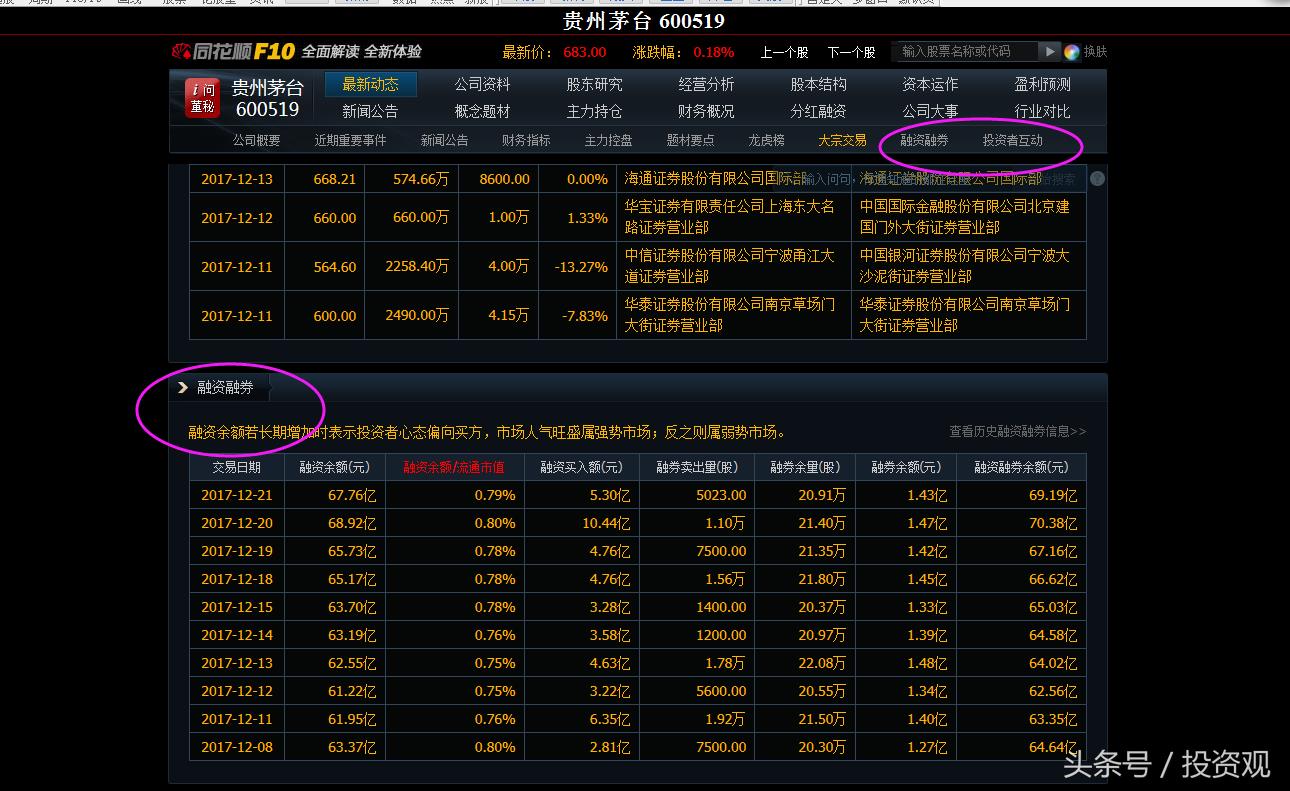Open the 经营分析 tab
The width and height of the screenshot is (1290, 791).
click(706, 84)
